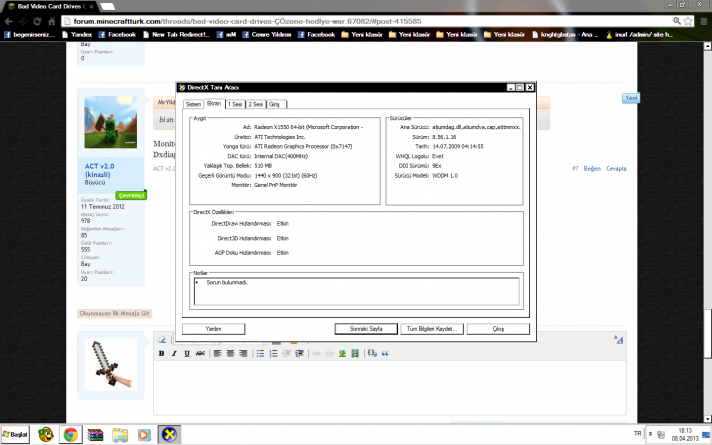Click the outdent icon in editor
This screenshot has height=445, width=712.
pyautogui.click(x=287, y=353)
